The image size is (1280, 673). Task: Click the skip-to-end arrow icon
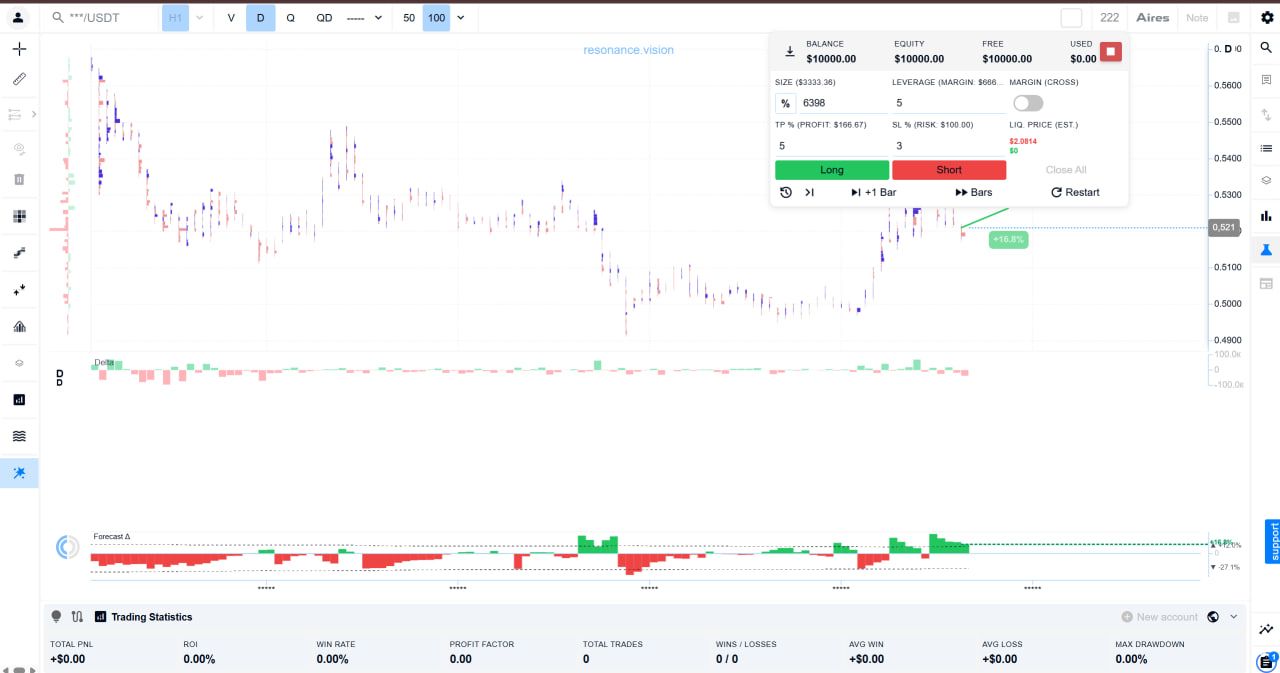pos(810,192)
